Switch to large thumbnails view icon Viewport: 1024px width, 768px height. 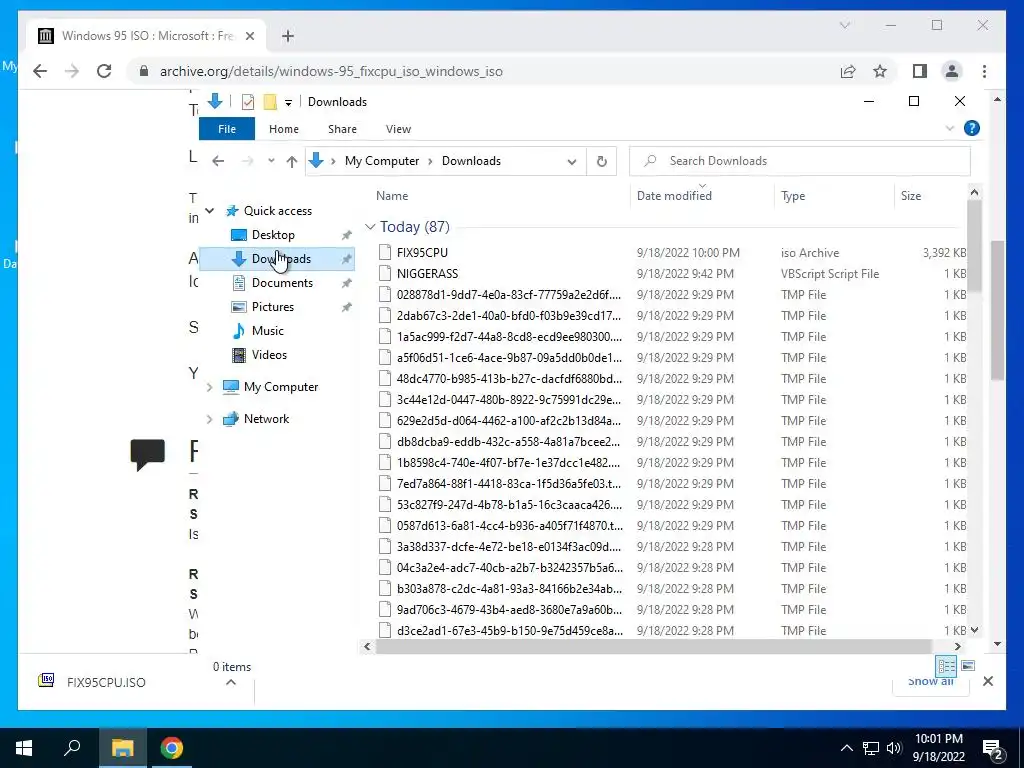(968, 665)
